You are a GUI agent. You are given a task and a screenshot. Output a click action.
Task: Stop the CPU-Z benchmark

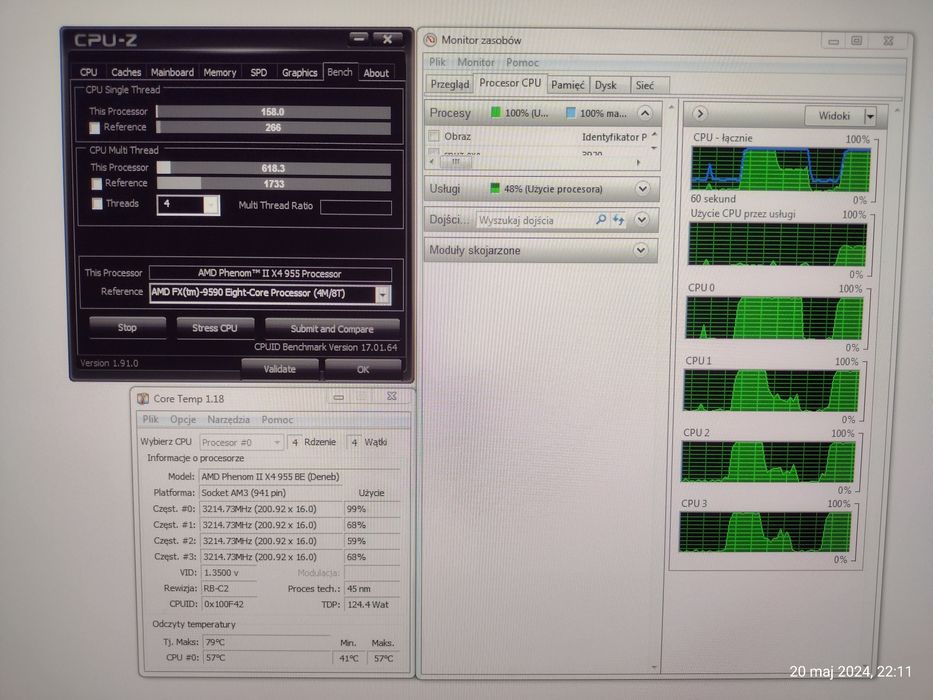click(x=127, y=327)
